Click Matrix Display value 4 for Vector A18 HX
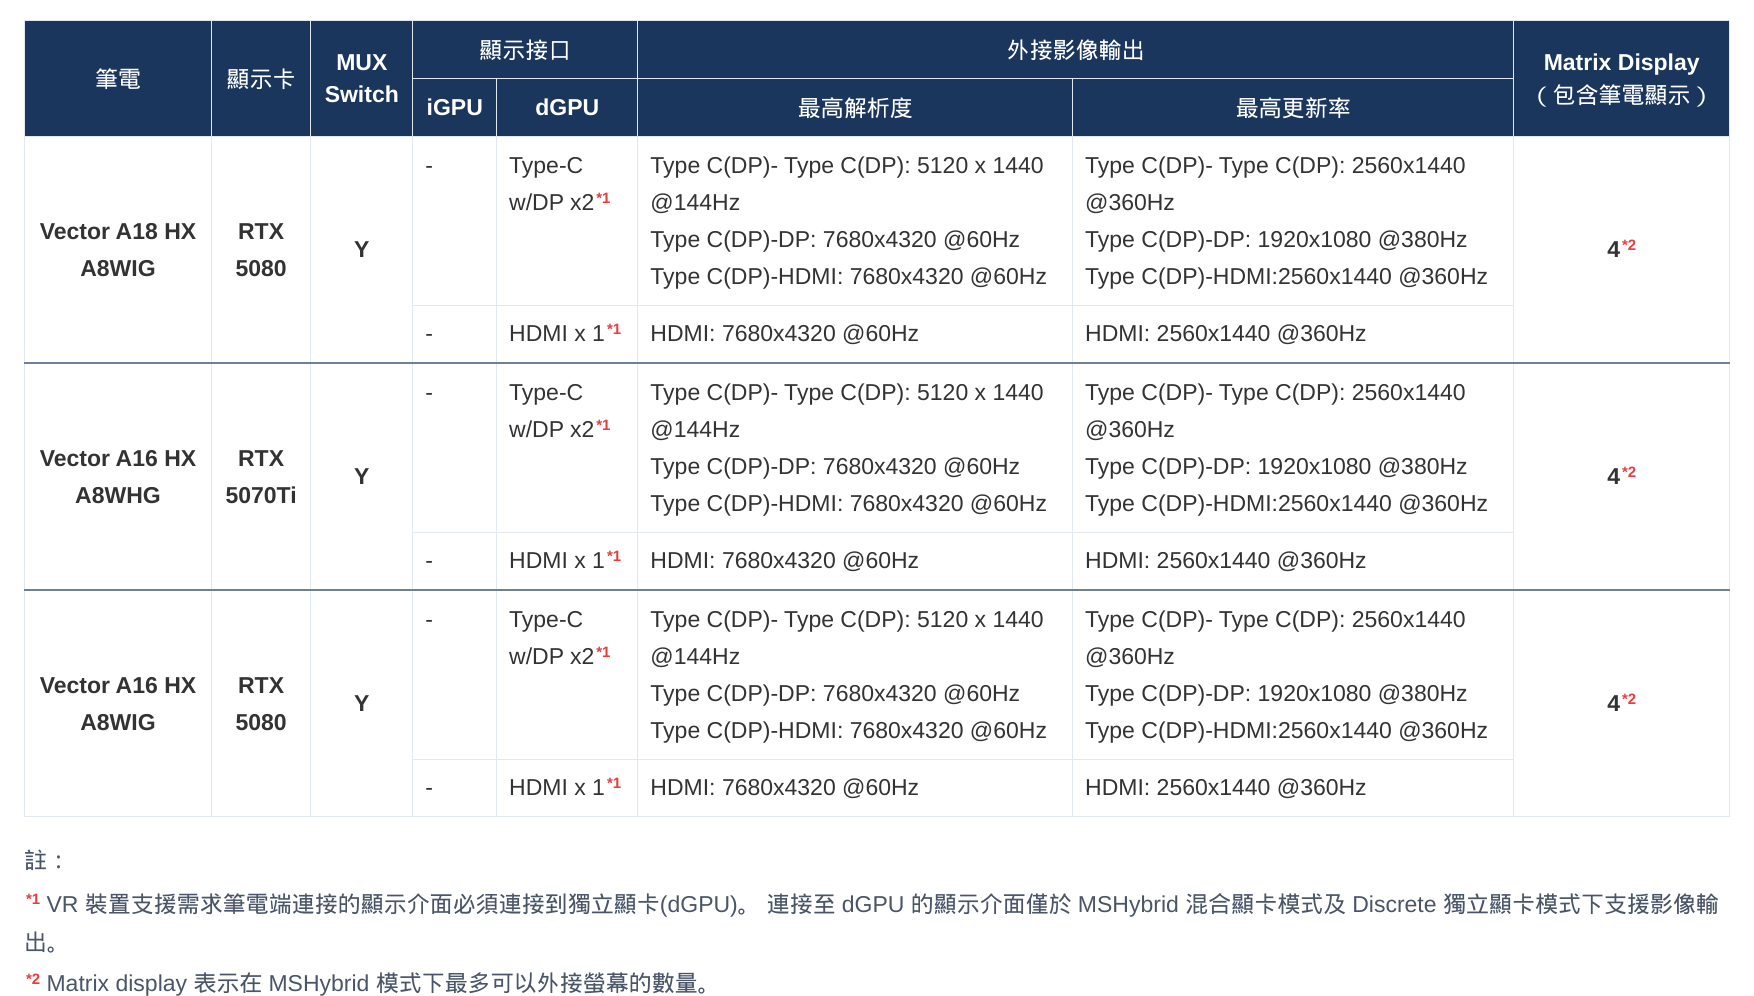This screenshot has height=996, width=1754. click(x=1621, y=249)
